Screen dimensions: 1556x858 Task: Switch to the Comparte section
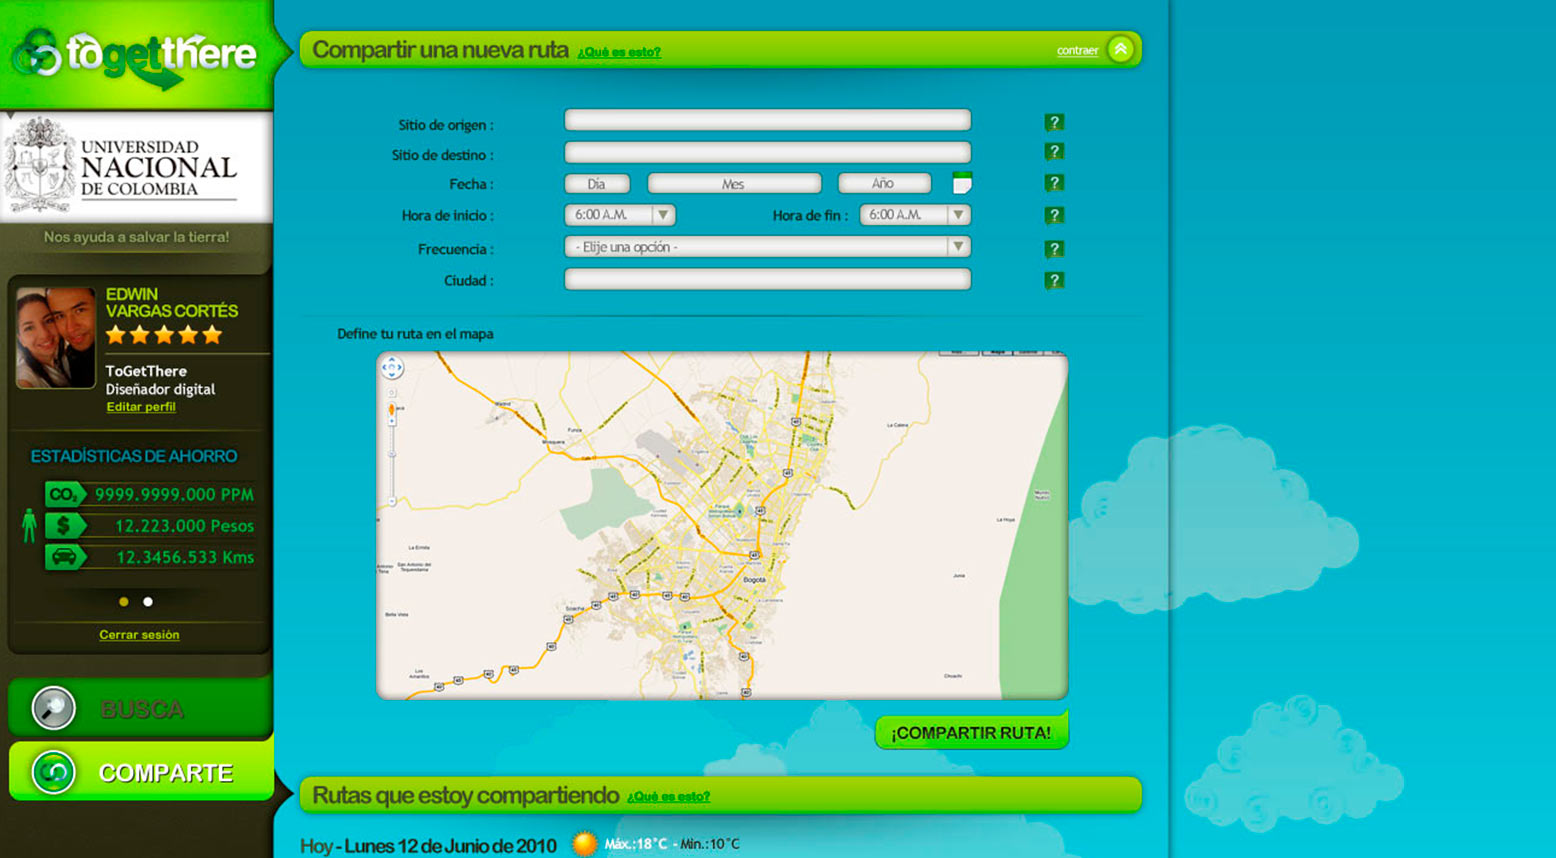(141, 772)
